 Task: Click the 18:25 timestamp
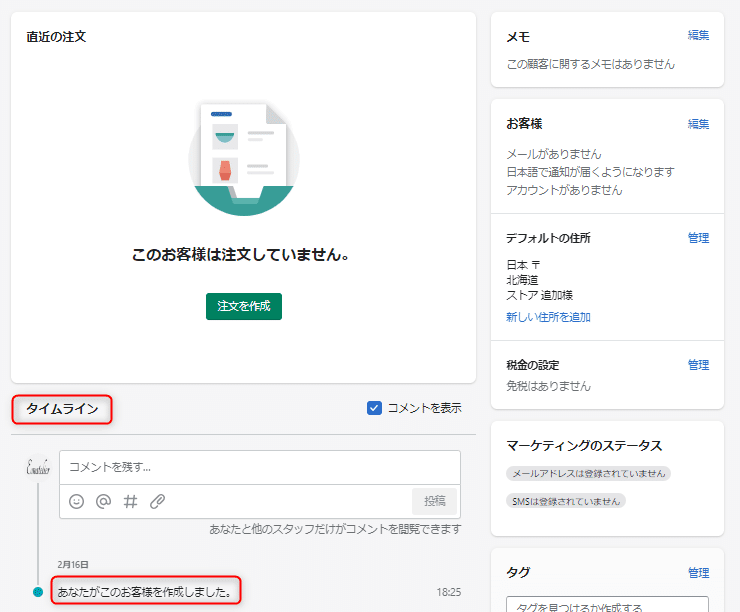[448, 592]
